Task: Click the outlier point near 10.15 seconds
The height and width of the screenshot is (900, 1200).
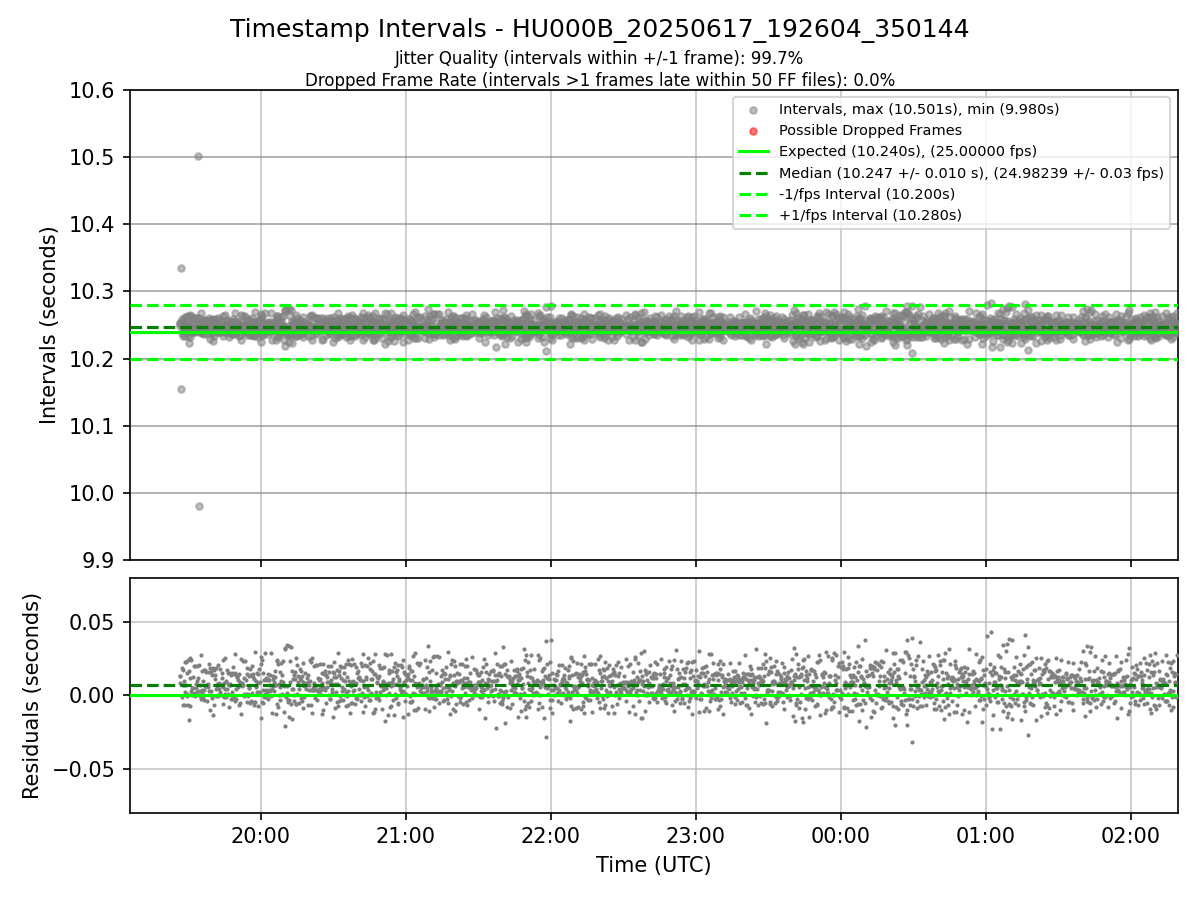Action: click(181, 389)
